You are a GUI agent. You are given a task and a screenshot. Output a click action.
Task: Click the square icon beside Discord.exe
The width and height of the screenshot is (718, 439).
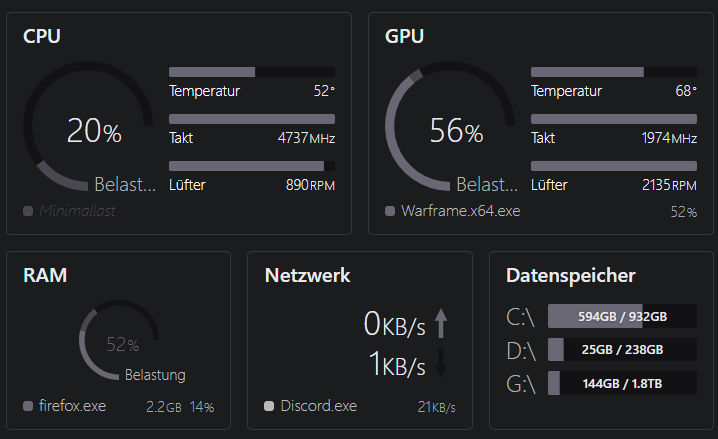(x=269, y=406)
